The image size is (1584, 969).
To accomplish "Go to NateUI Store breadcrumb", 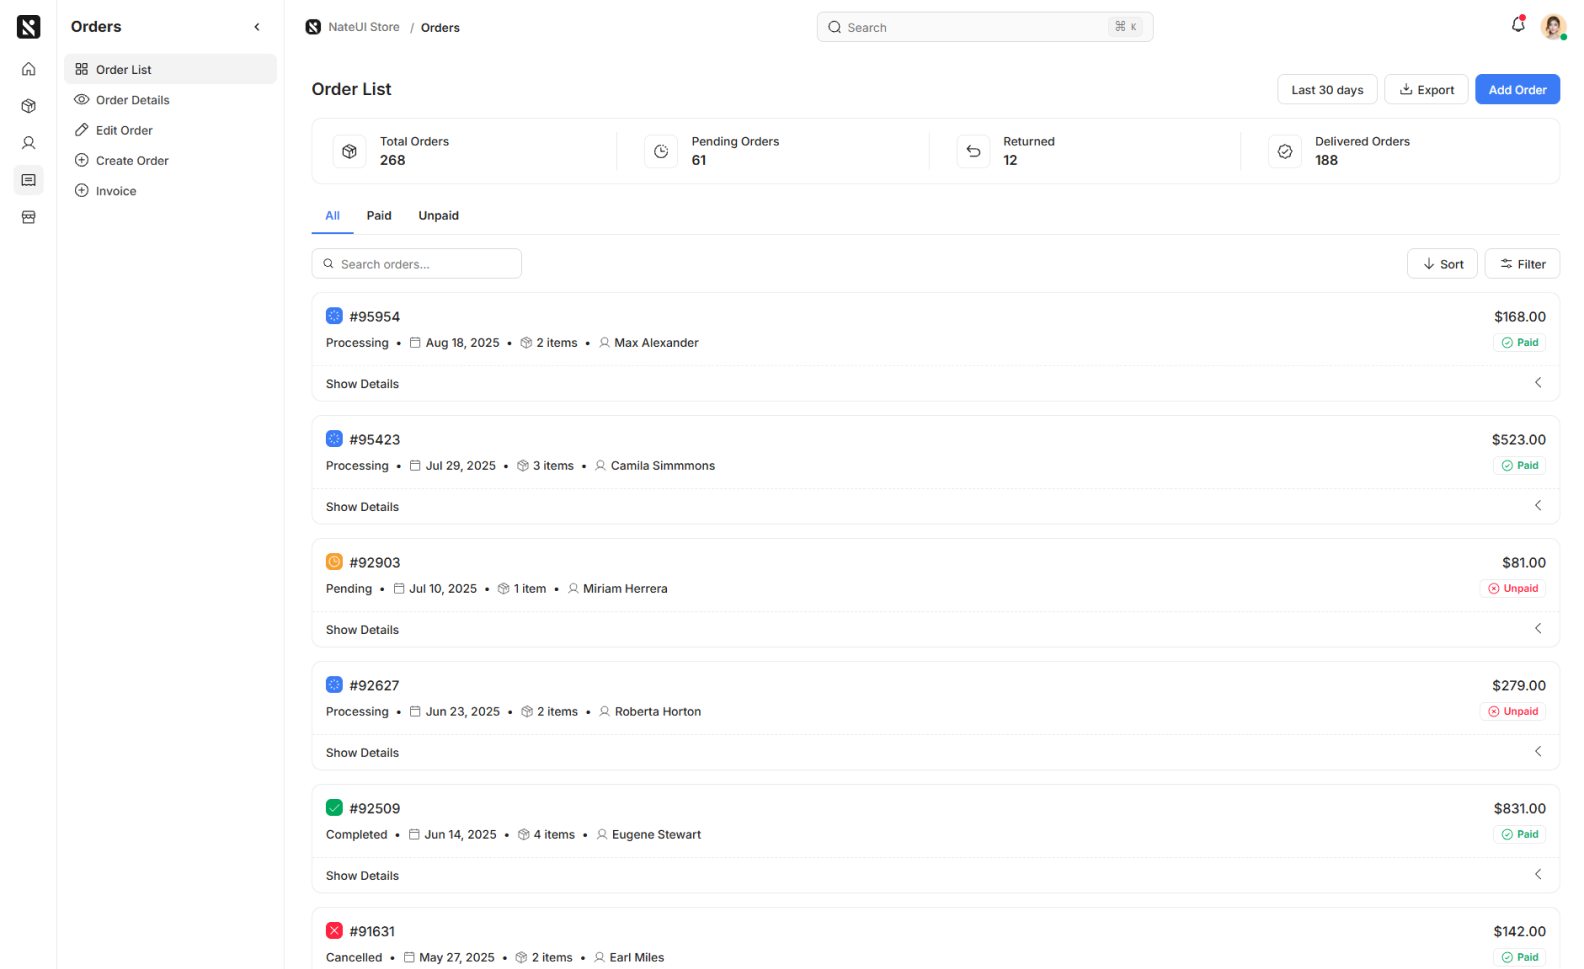I will point(353,27).
